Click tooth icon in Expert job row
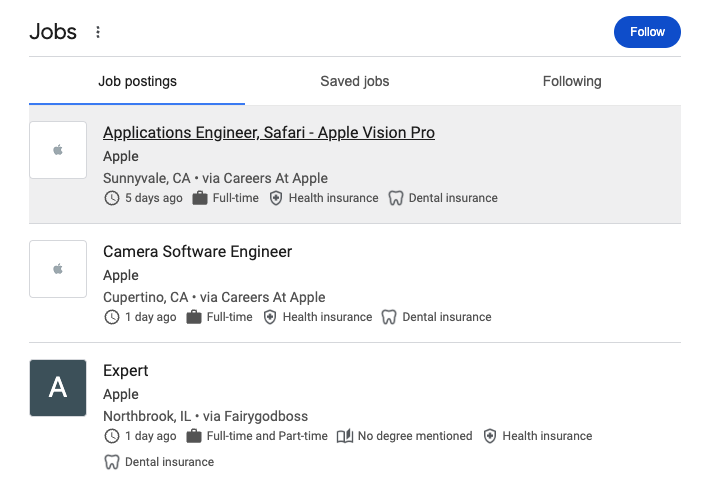The width and height of the screenshot is (712, 483). click(112, 462)
